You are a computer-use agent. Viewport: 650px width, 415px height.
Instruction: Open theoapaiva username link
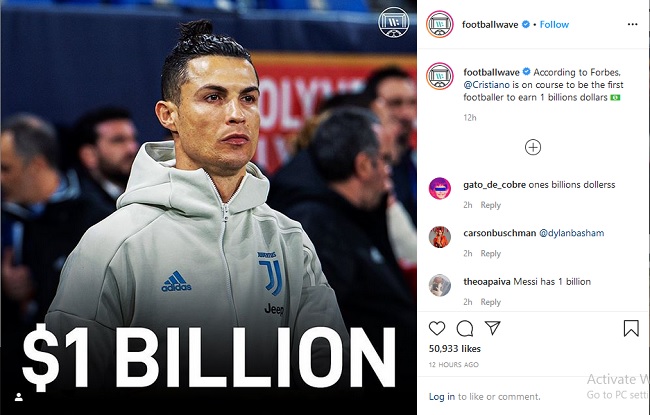pyautogui.click(x=487, y=282)
